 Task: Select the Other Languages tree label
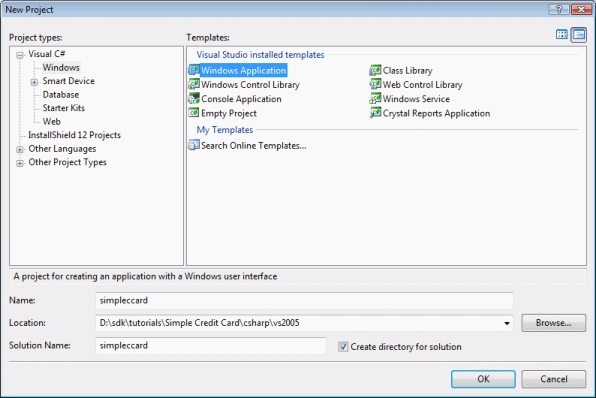[62, 149]
